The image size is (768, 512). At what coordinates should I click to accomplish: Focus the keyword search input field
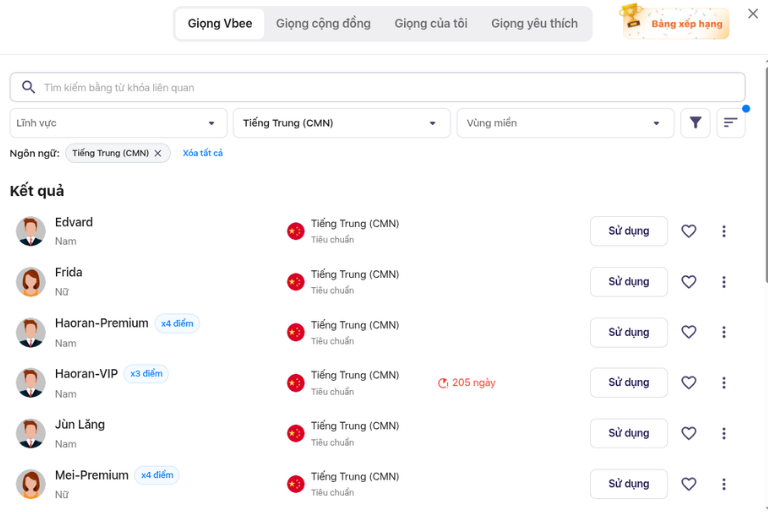[378, 87]
